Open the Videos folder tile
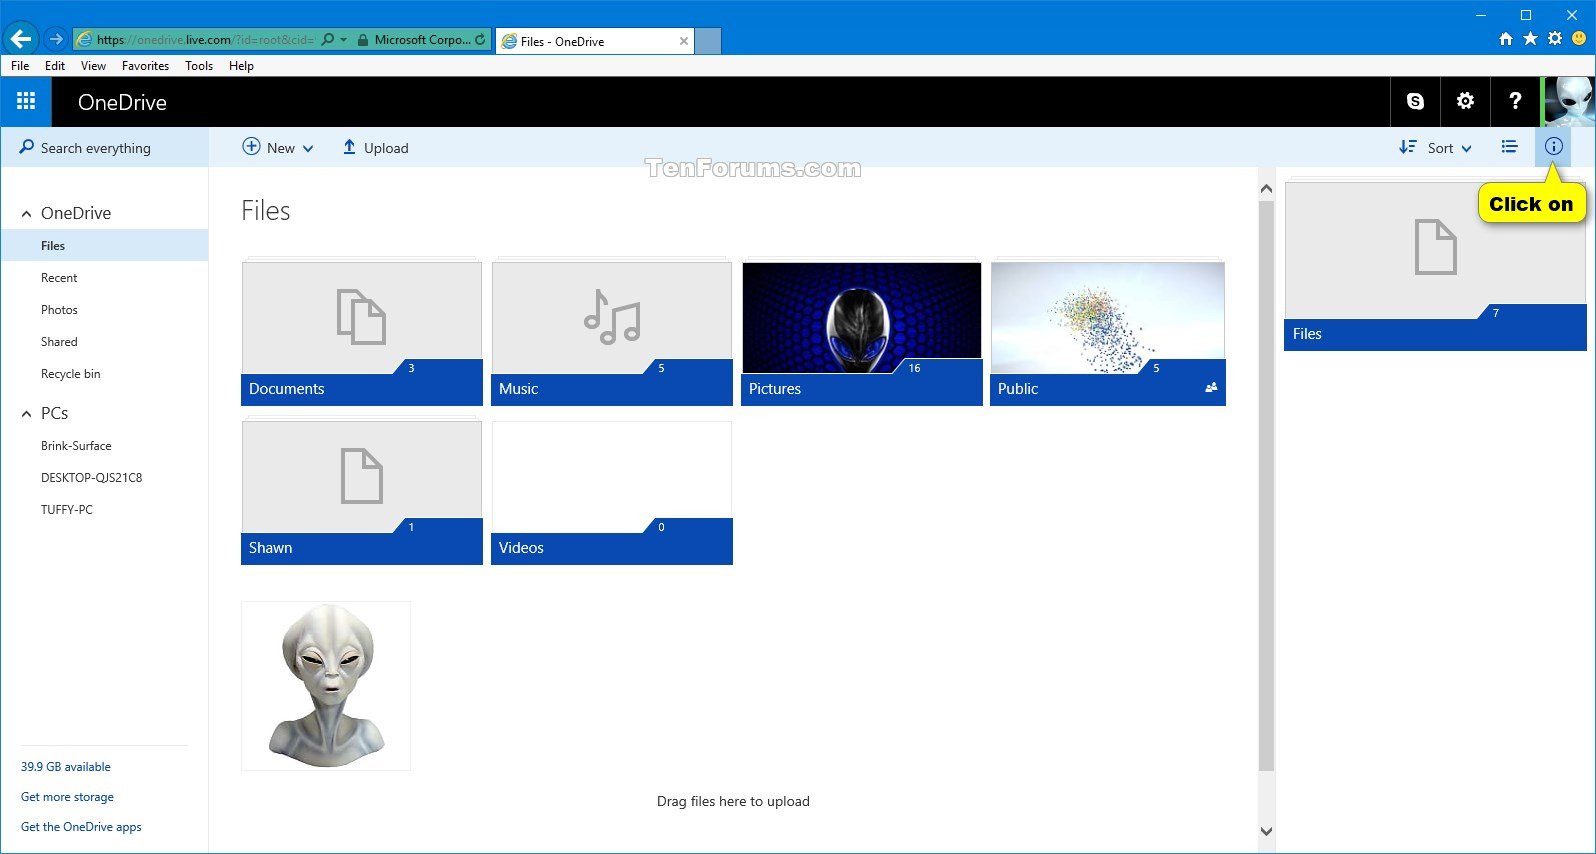Viewport: 1596px width, 854px height. click(x=612, y=492)
